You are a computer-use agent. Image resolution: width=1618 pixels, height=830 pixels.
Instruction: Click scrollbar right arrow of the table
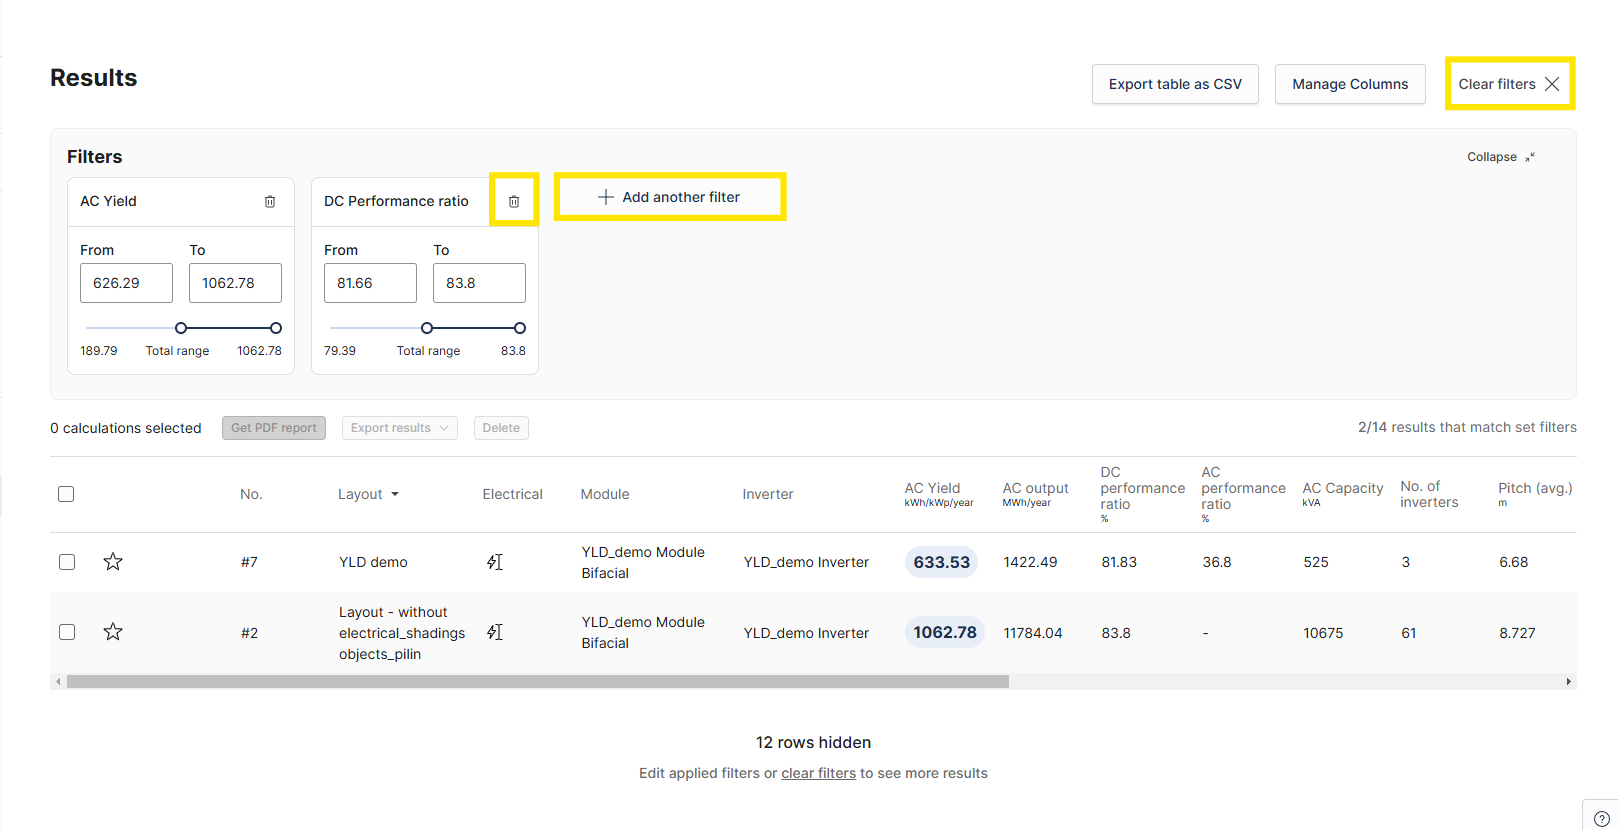pyautogui.click(x=1568, y=681)
